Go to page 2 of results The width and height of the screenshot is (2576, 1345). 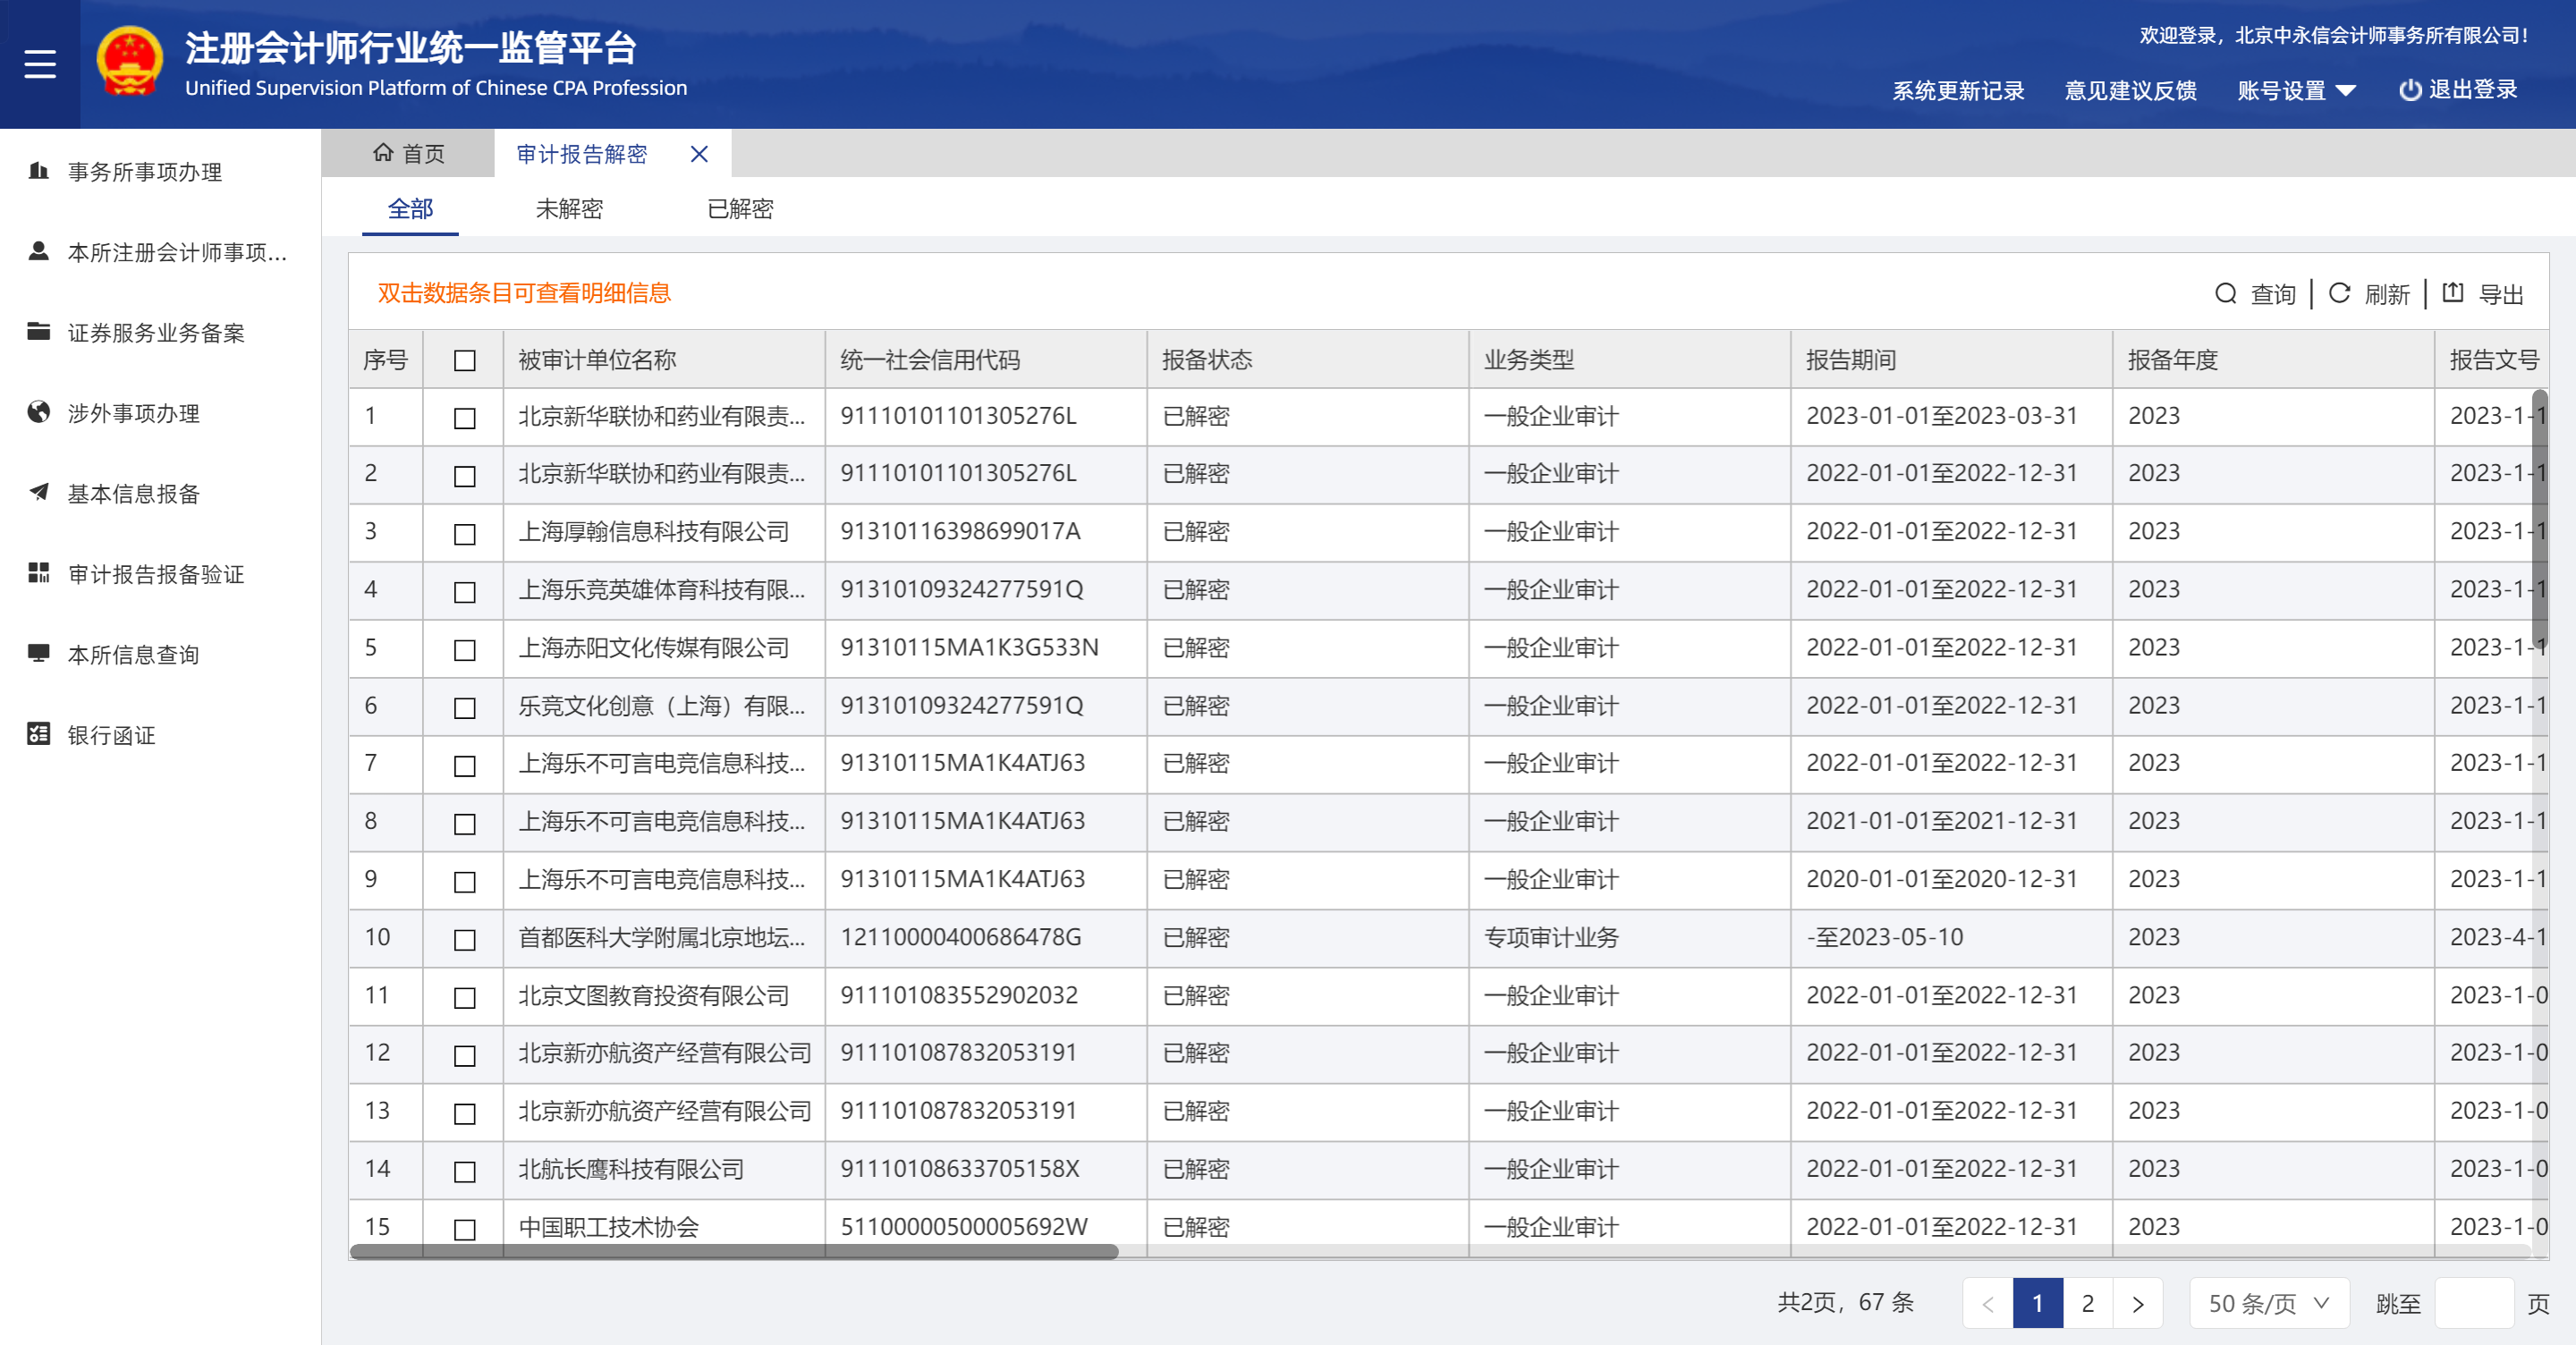(2088, 1303)
